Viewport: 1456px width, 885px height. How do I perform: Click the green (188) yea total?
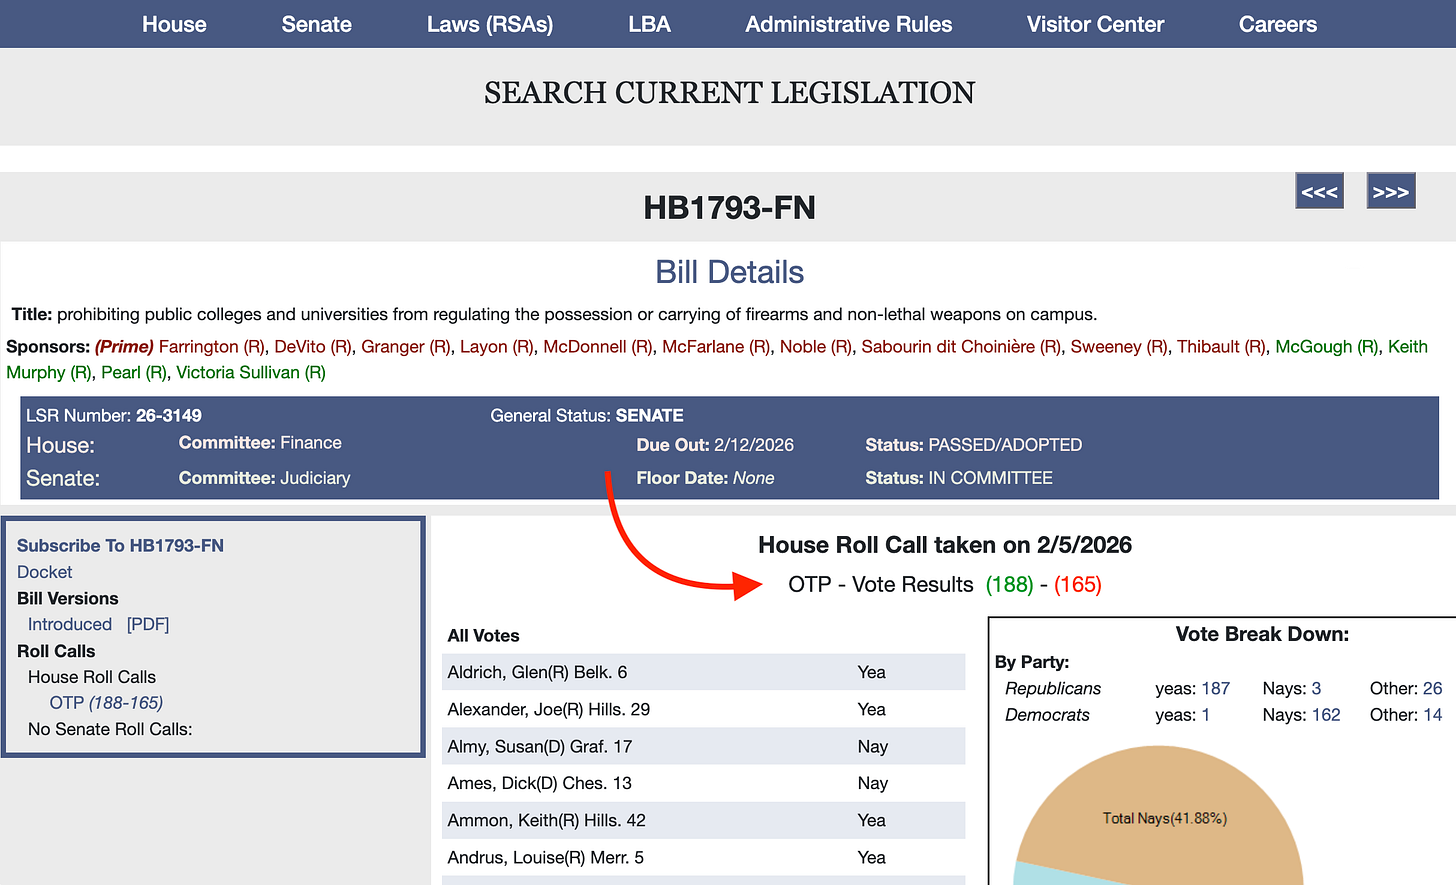pos(1009,585)
